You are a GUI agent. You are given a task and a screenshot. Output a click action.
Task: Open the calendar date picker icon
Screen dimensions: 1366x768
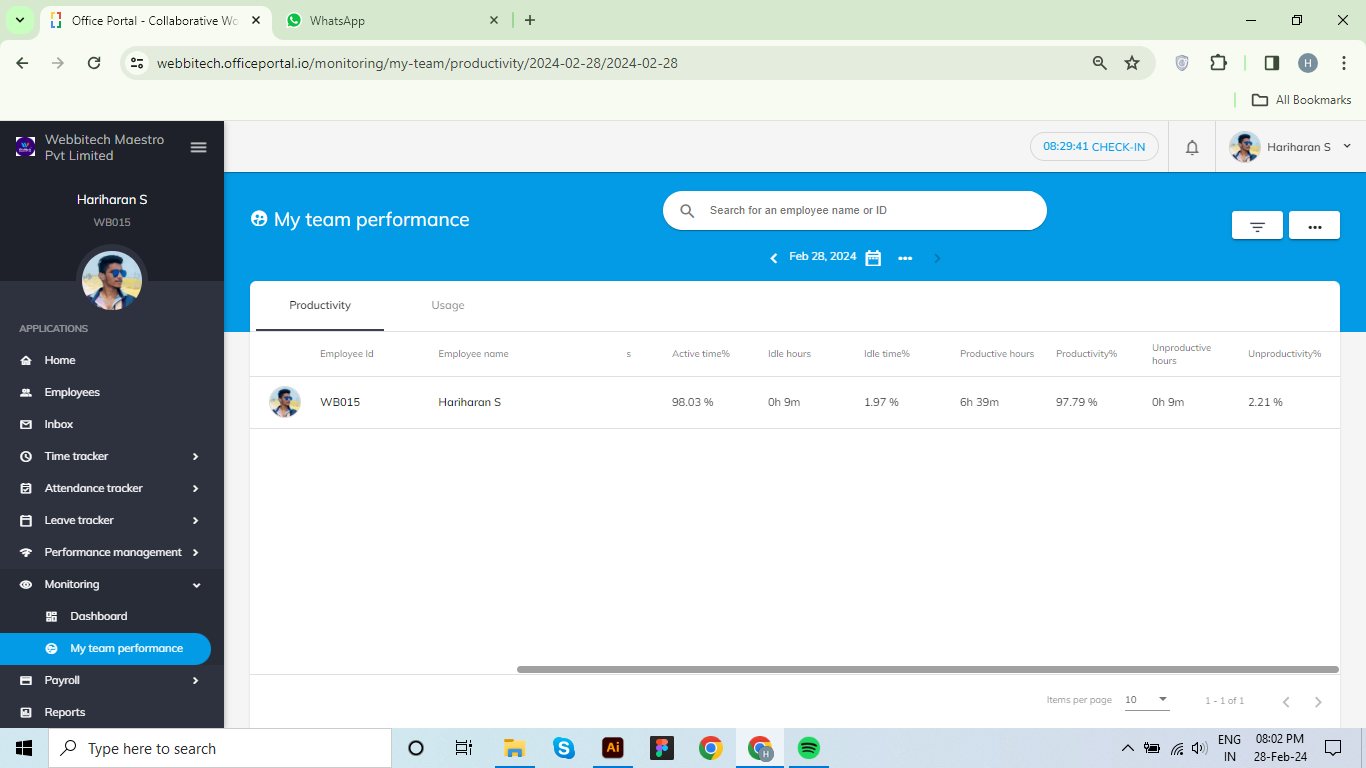(873, 258)
